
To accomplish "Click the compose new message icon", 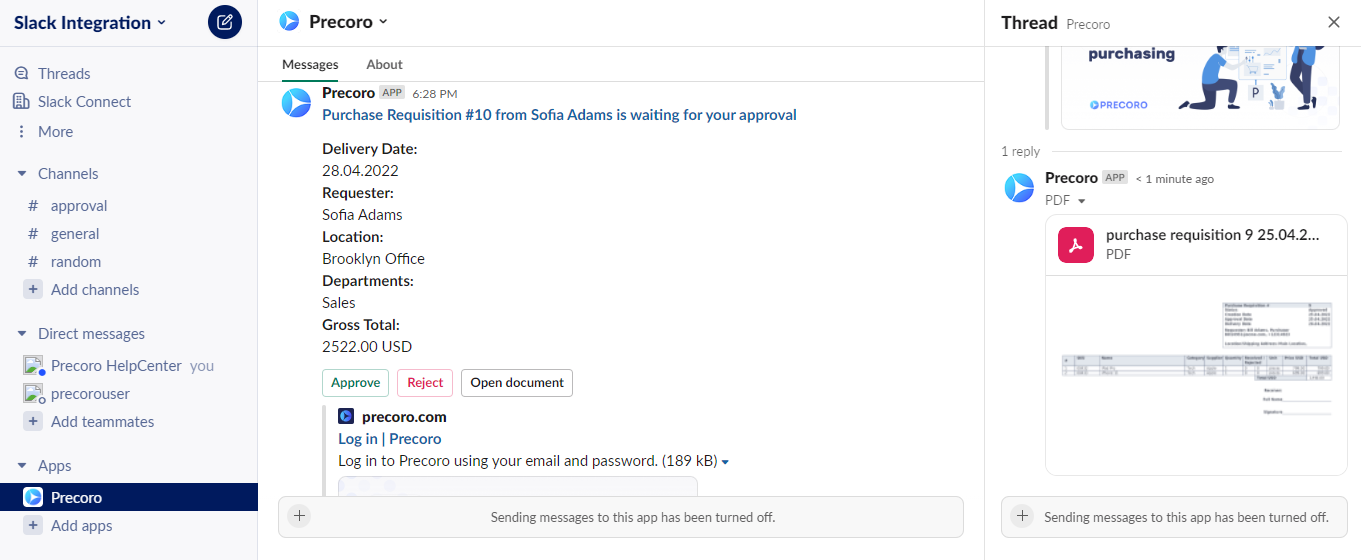I will (x=225, y=22).
